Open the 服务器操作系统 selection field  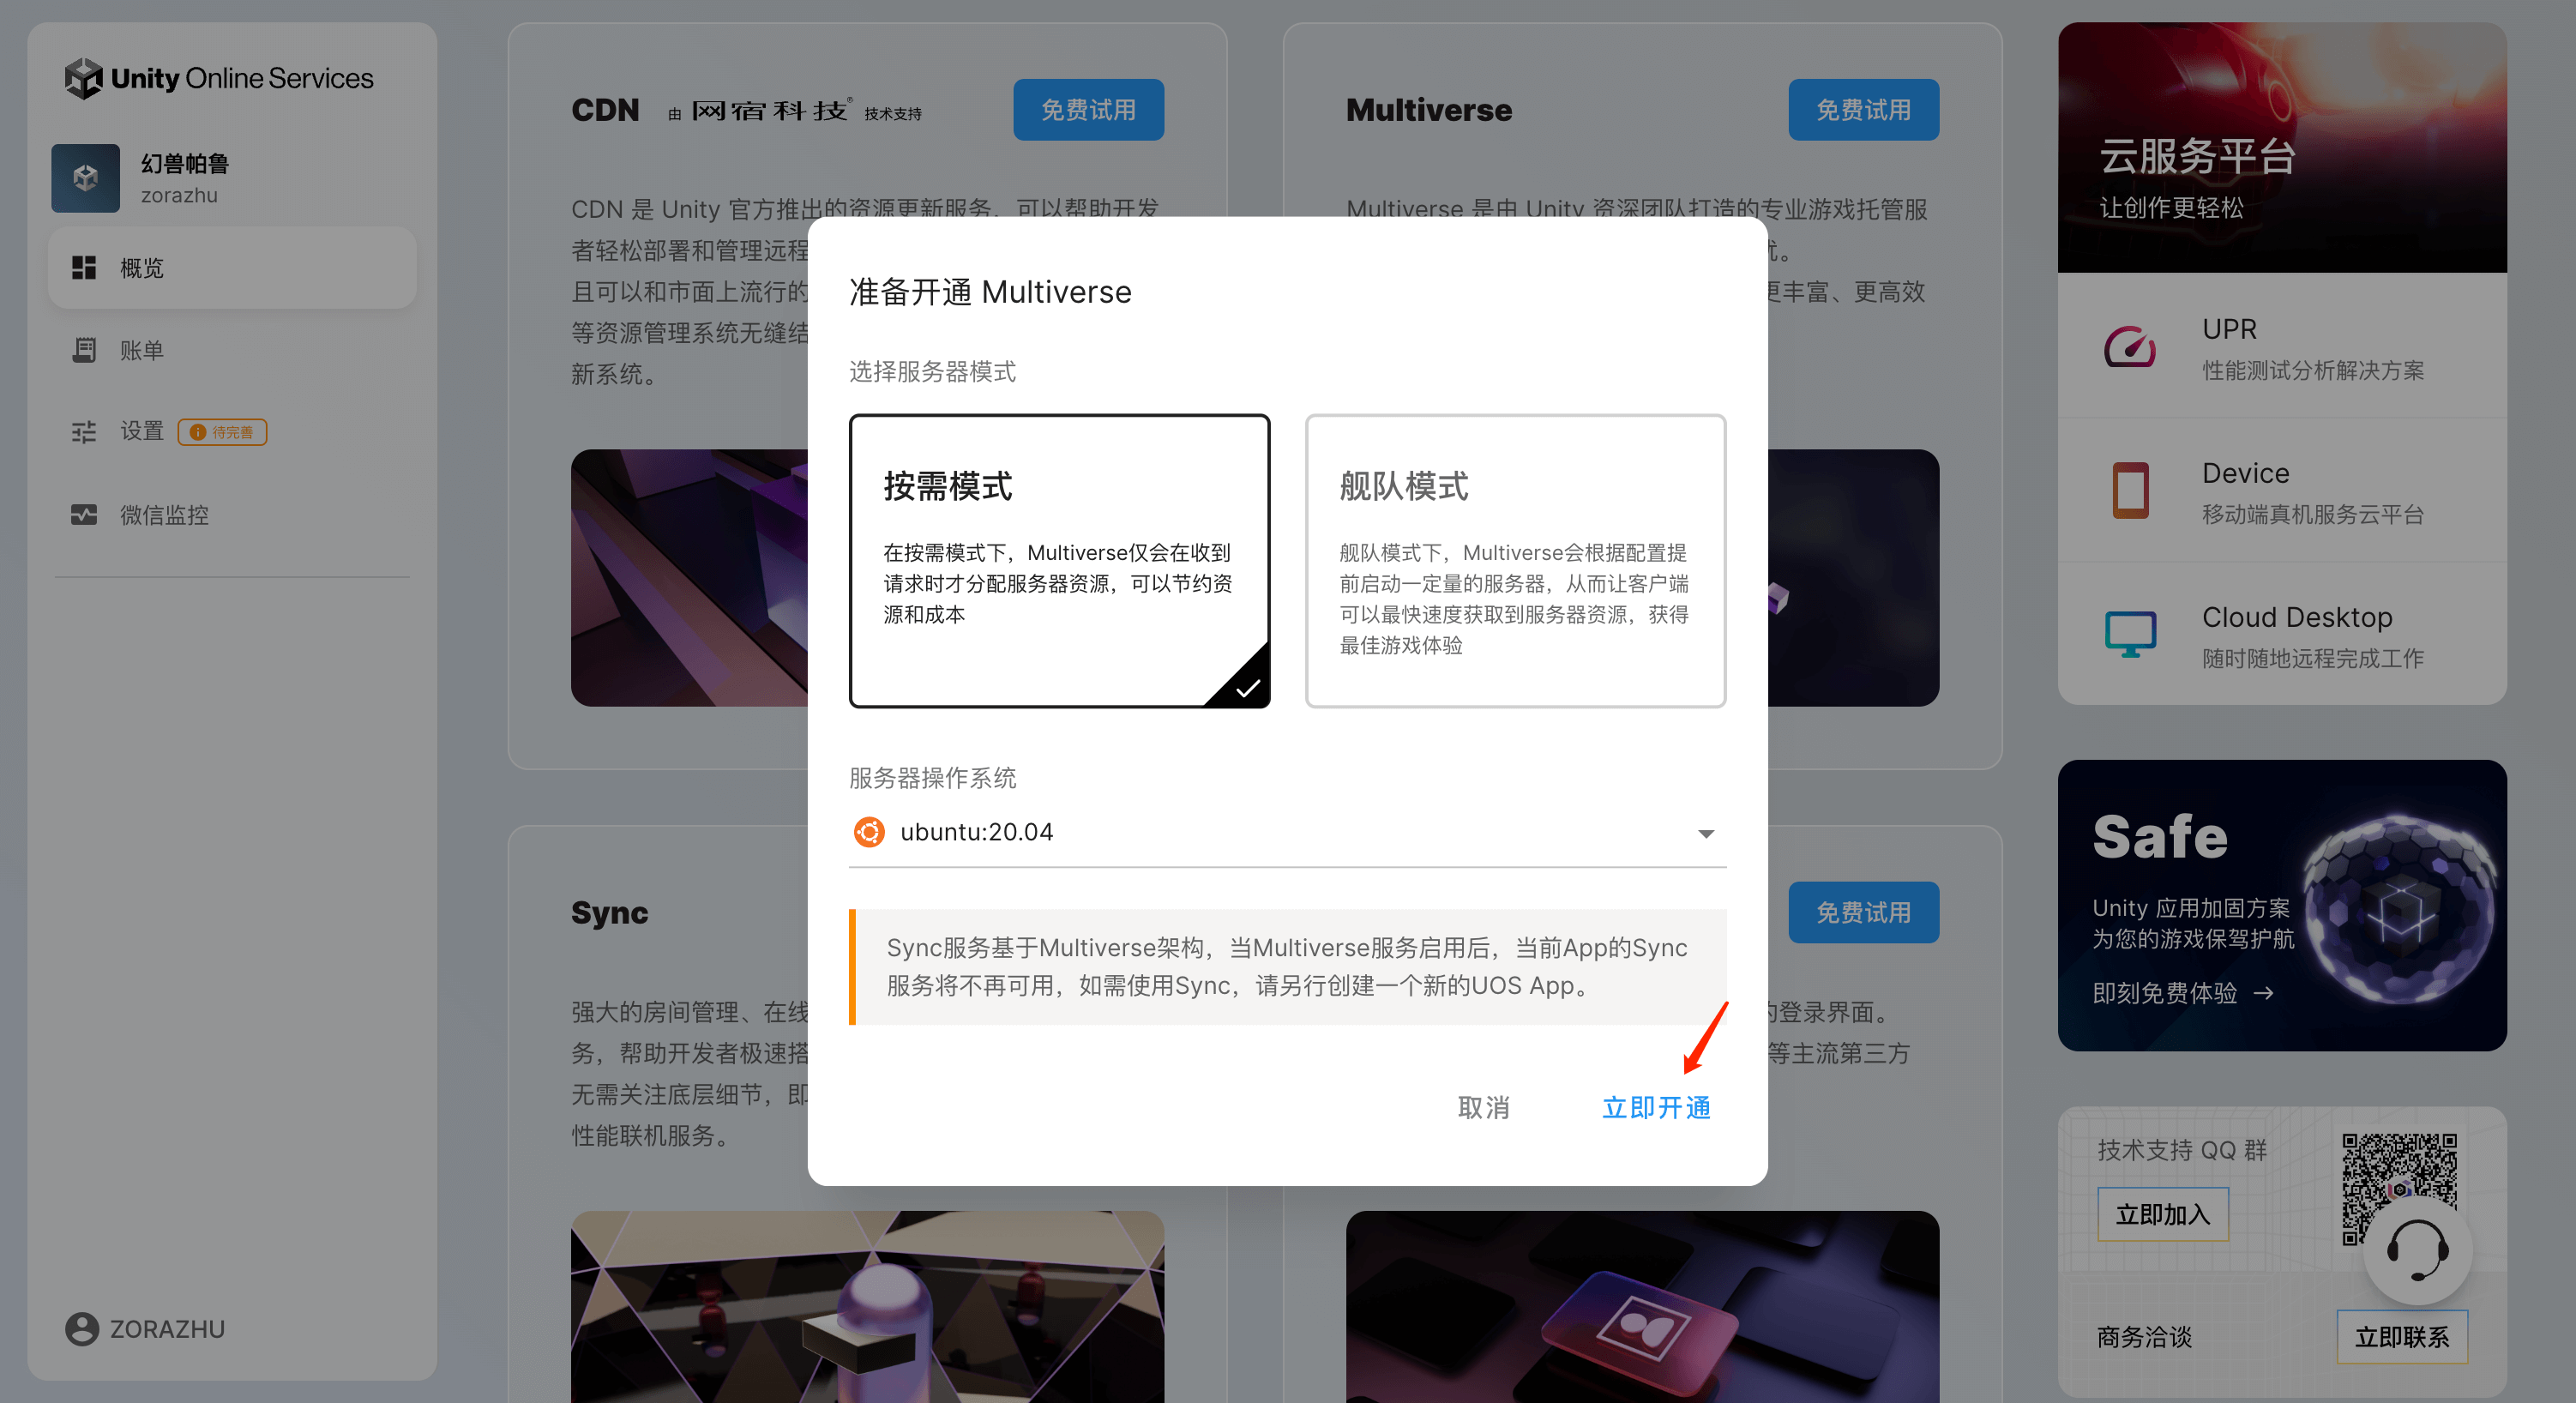[1286, 832]
